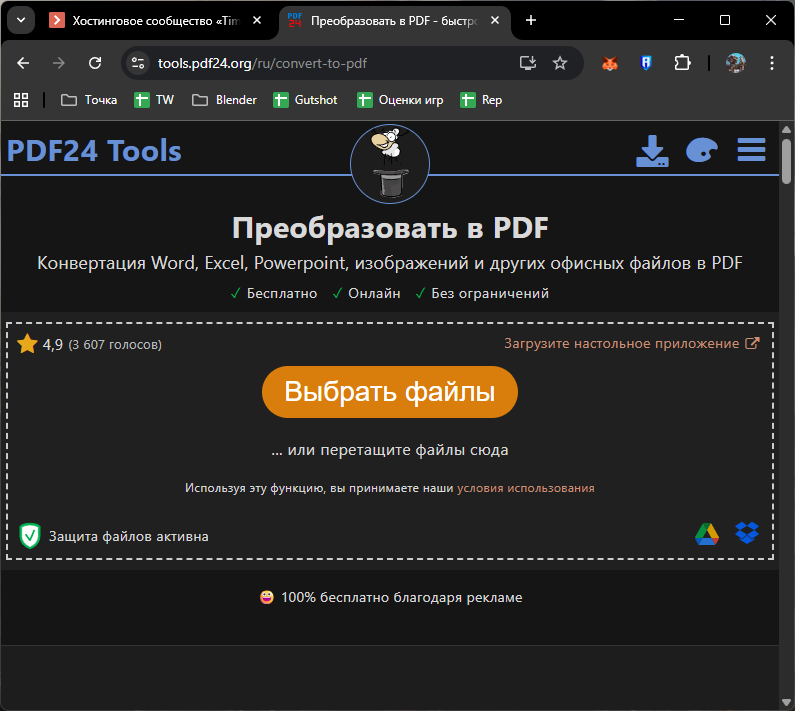Open the MetaMask fox extension
The width and height of the screenshot is (795, 711).
[609, 63]
